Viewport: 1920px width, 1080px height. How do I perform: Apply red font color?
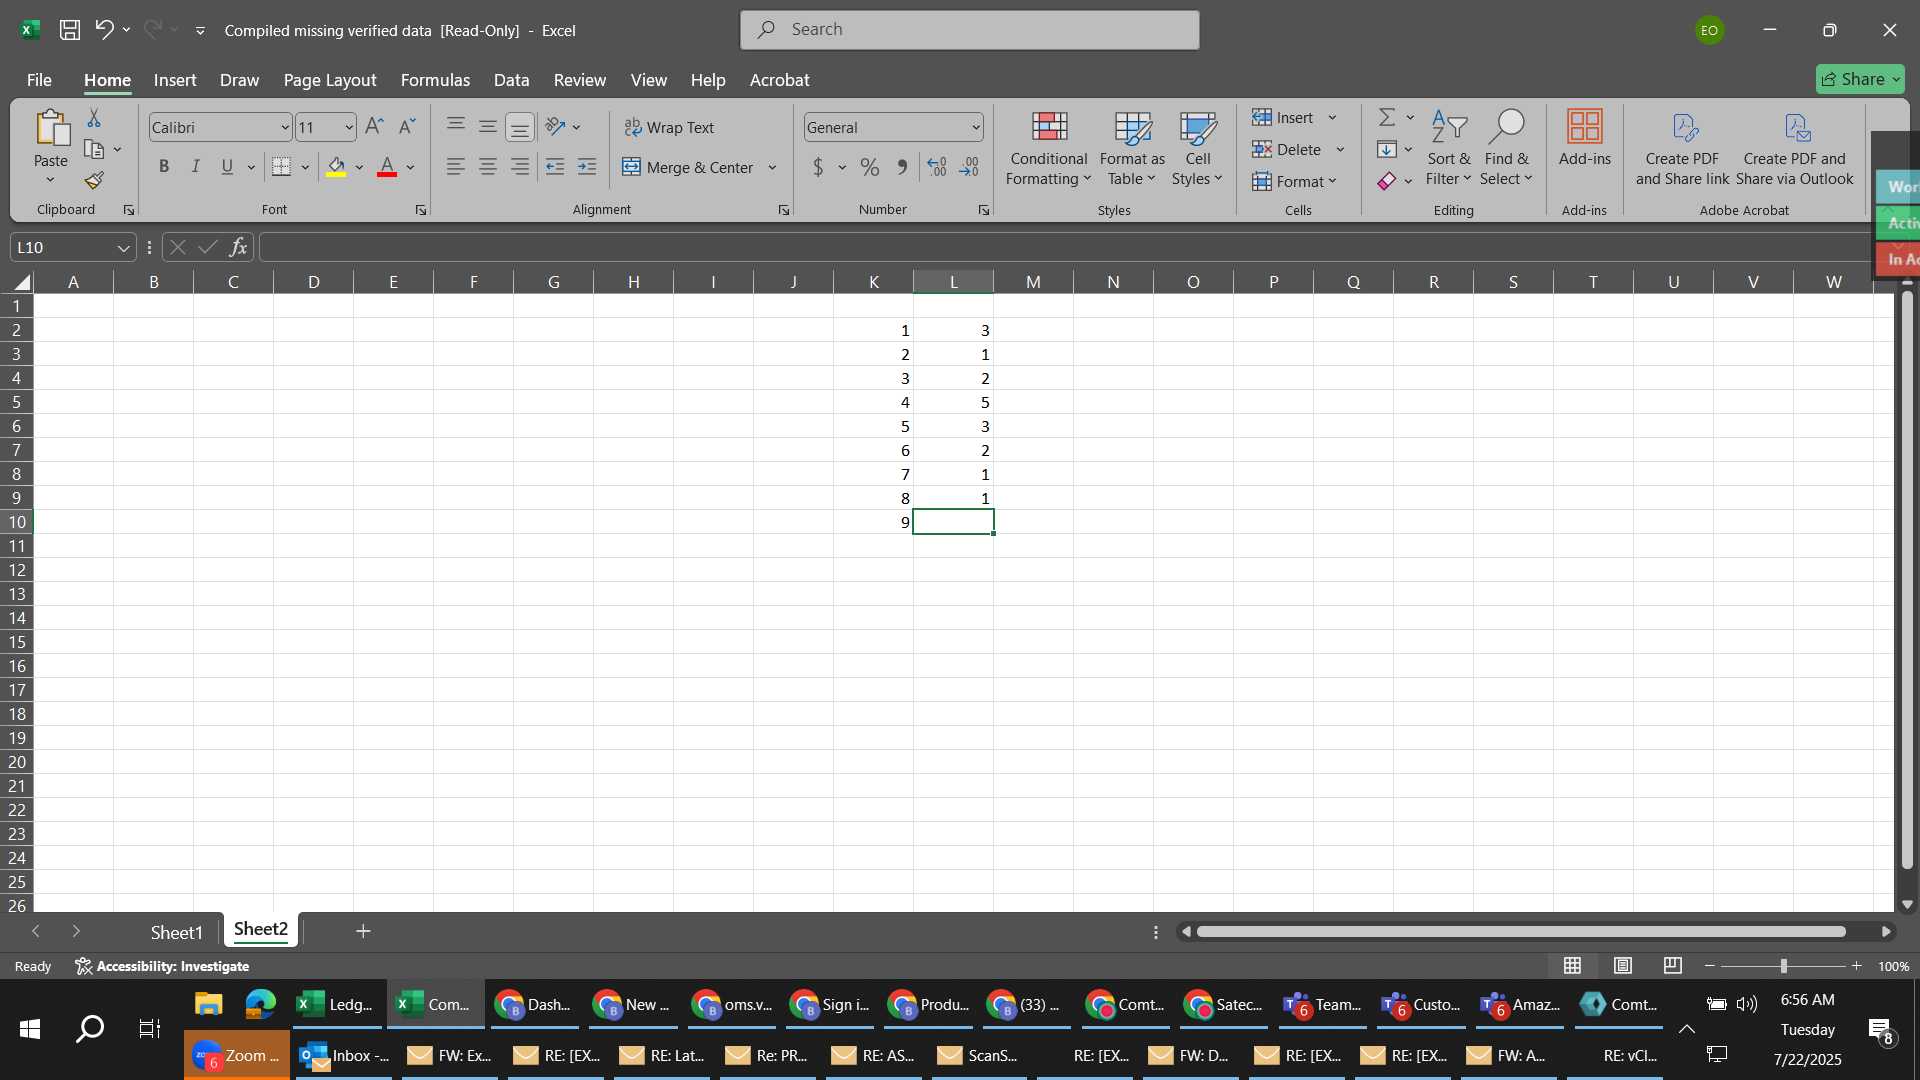tap(387, 167)
